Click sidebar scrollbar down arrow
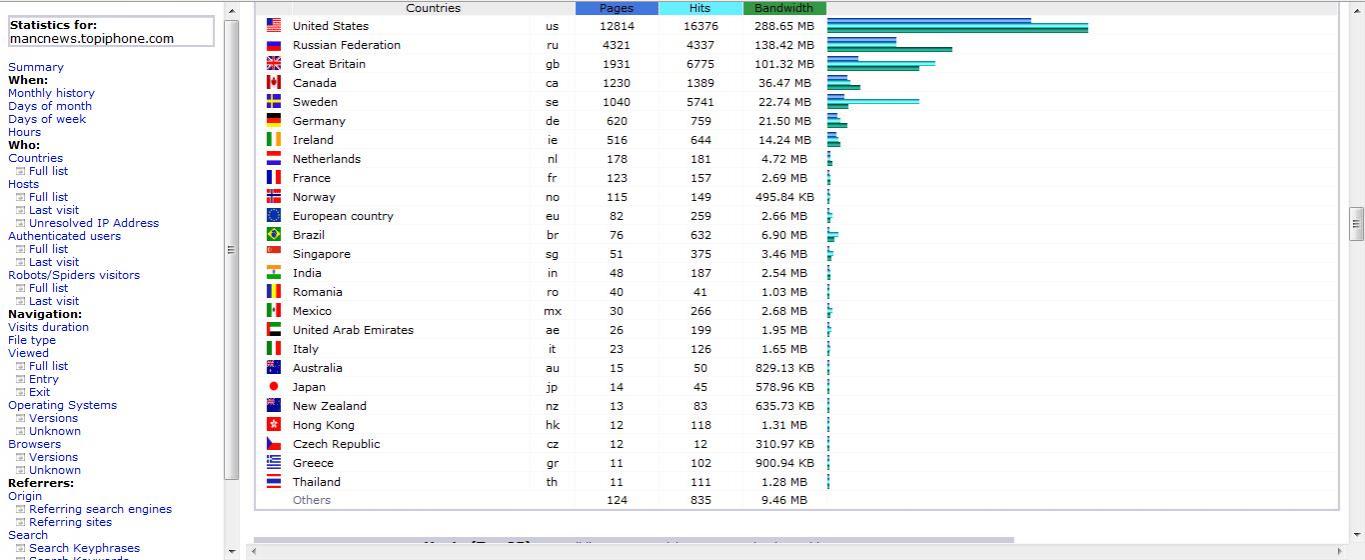 point(232,551)
